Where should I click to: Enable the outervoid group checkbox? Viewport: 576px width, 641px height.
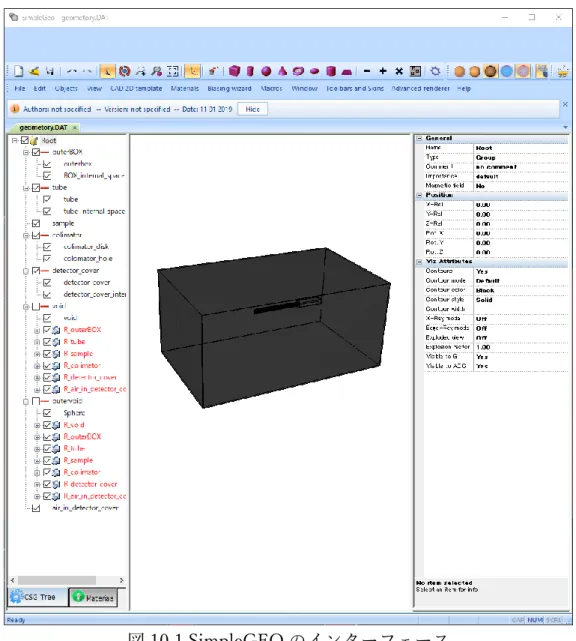[36, 401]
